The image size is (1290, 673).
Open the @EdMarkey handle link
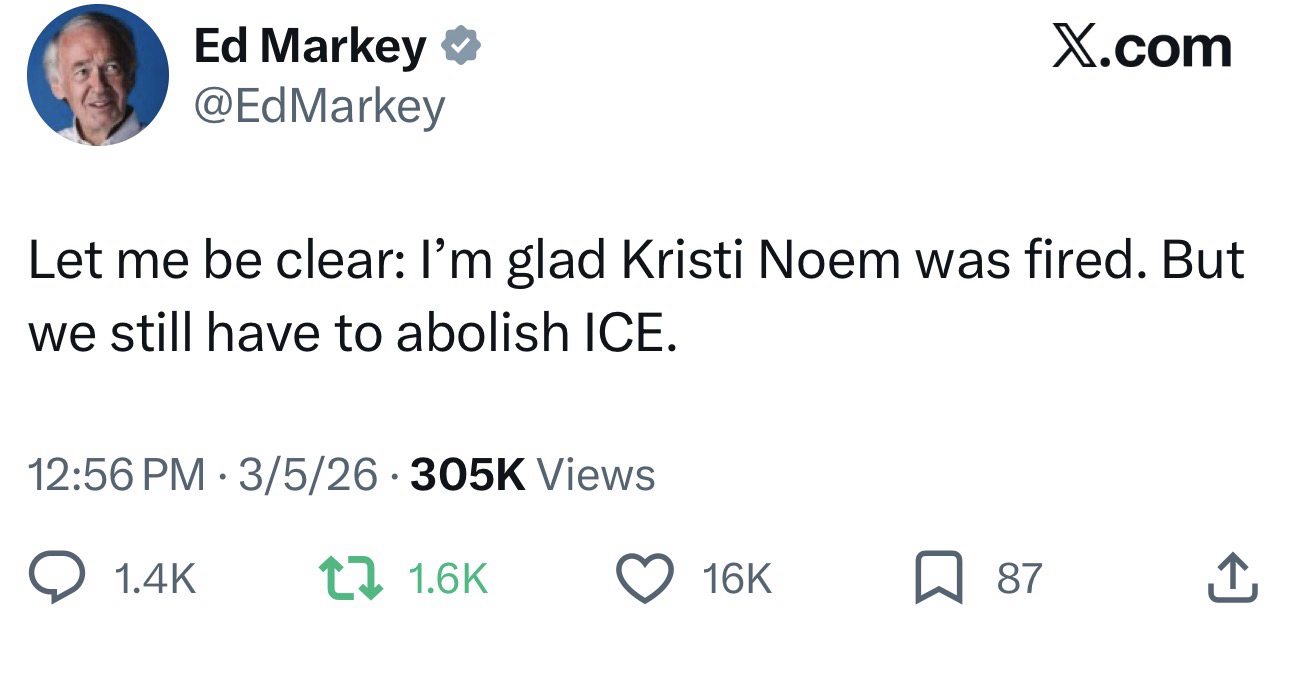point(318,106)
